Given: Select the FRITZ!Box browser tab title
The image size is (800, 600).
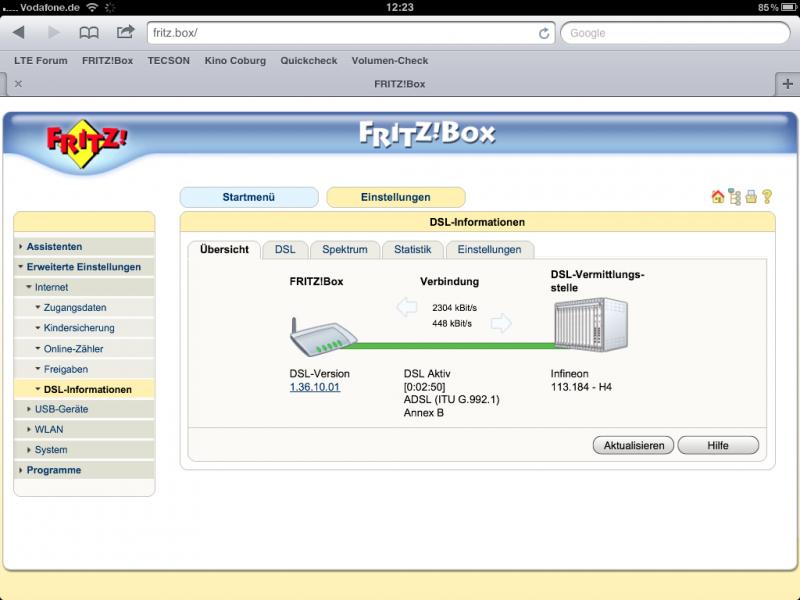Looking at the screenshot, I should (x=399, y=84).
